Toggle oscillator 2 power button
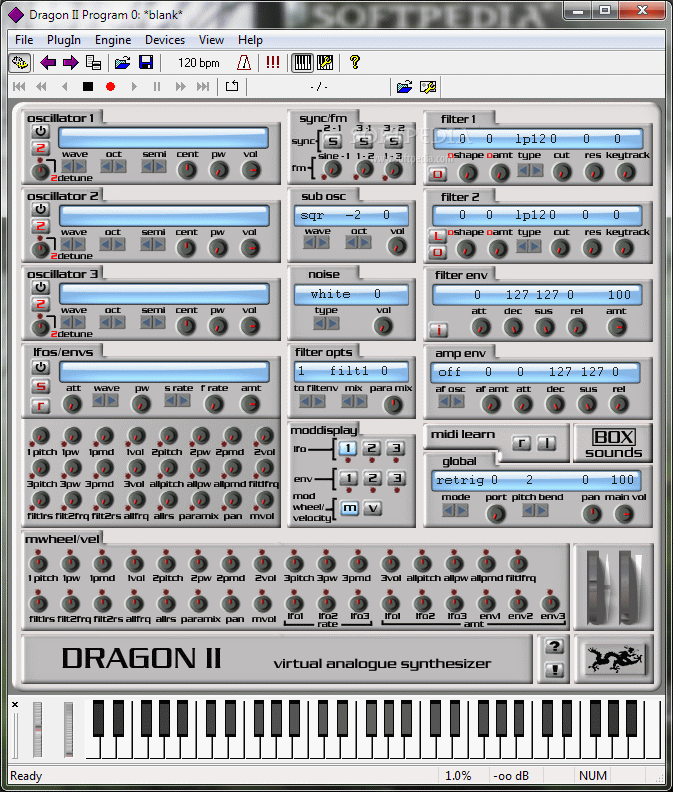This screenshot has width=673, height=792. pyautogui.click(x=40, y=209)
